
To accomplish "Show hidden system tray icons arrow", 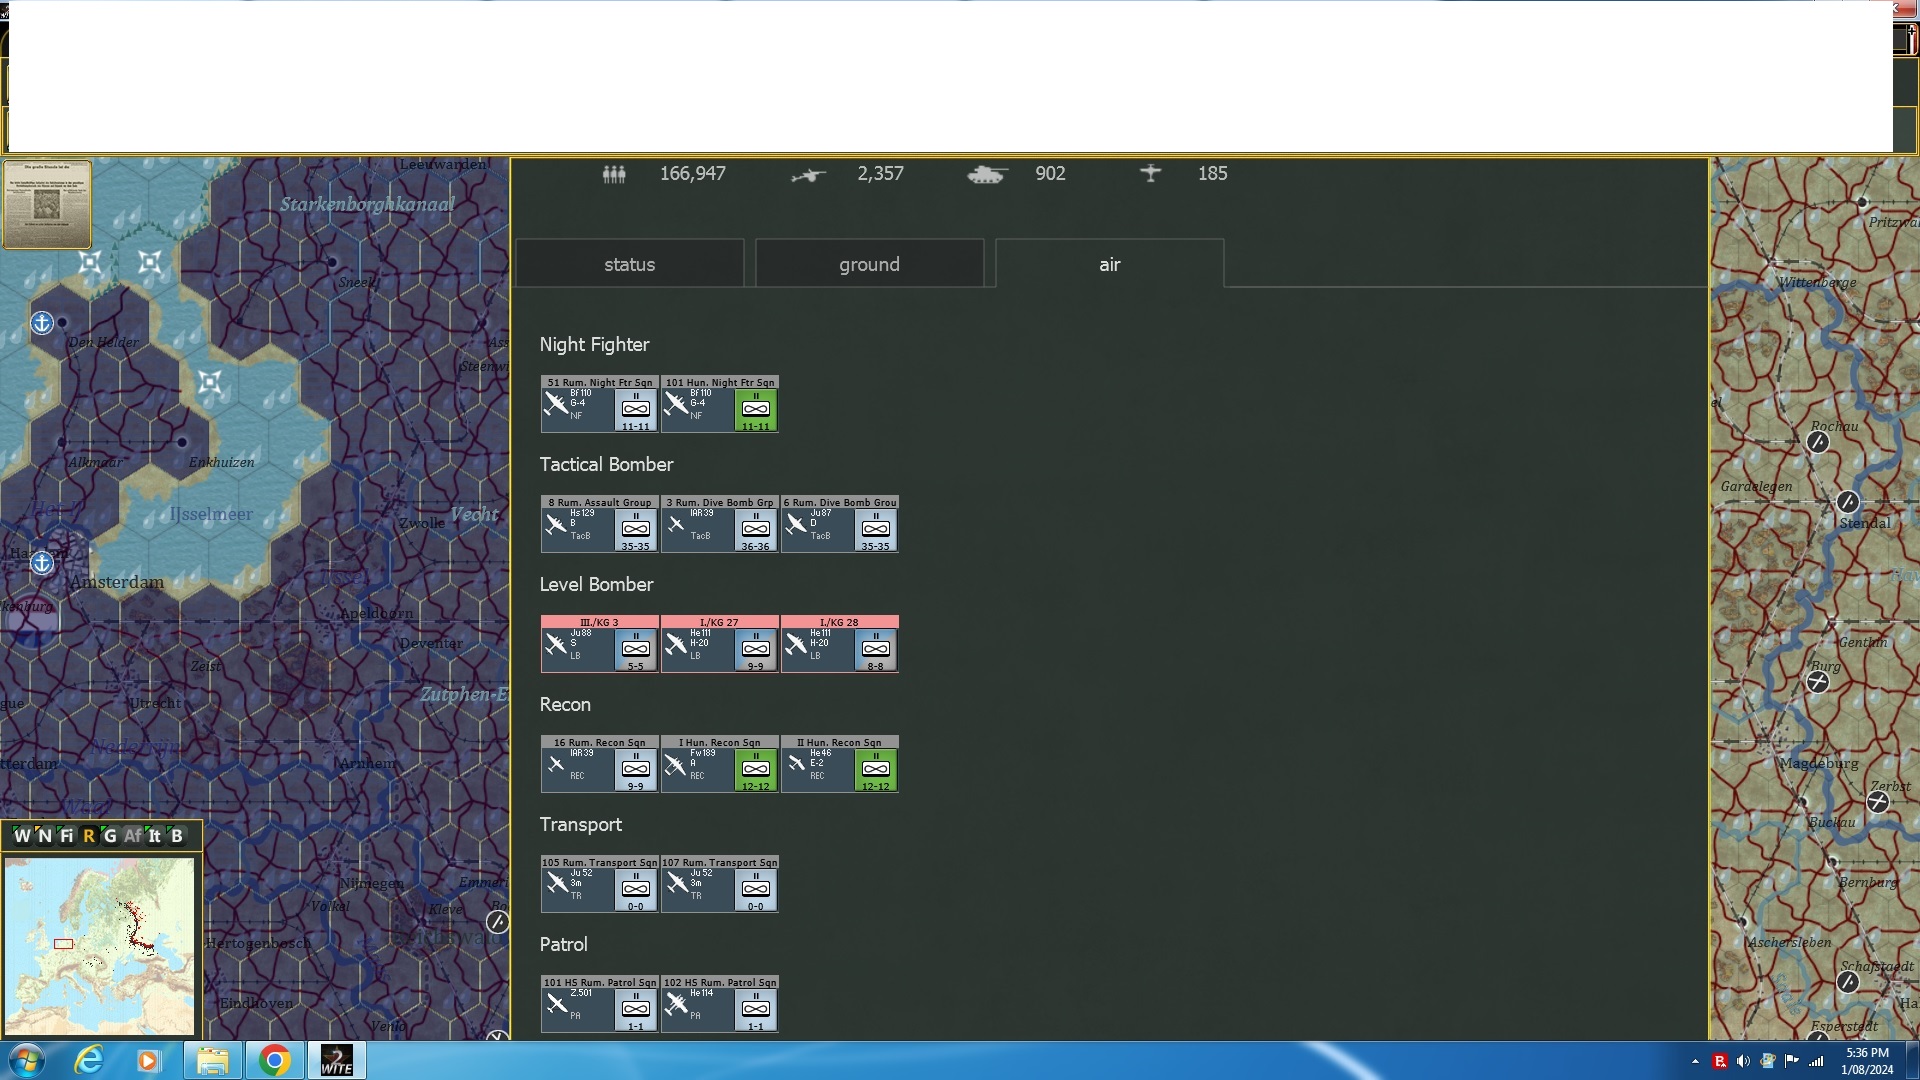I will 1695,1061.
